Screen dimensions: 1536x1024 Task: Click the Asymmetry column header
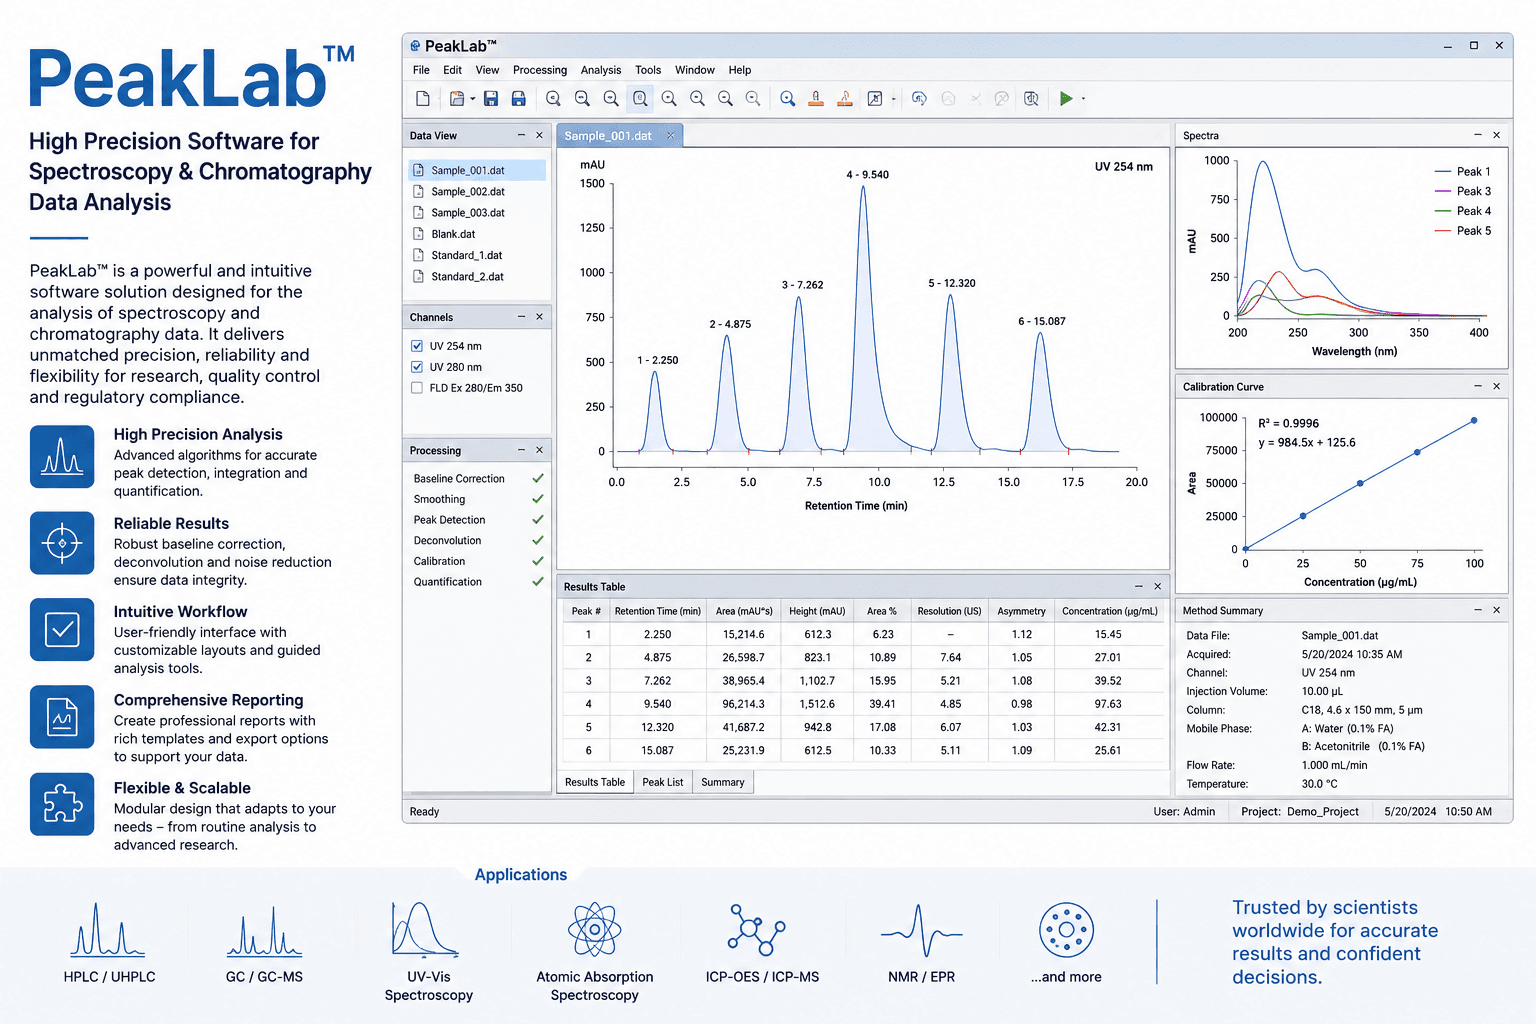click(x=1021, y=611)
